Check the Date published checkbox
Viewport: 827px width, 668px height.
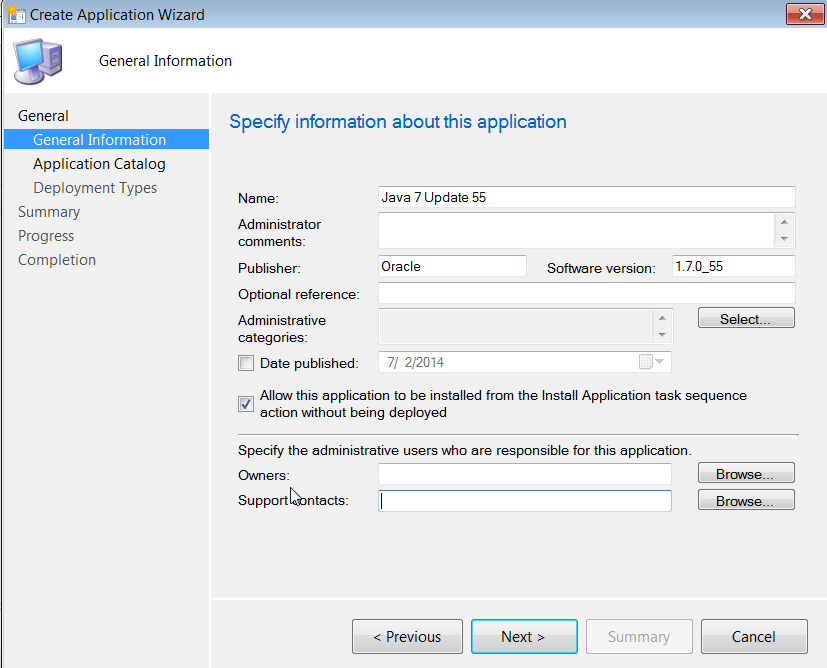(x=246, y=363)
